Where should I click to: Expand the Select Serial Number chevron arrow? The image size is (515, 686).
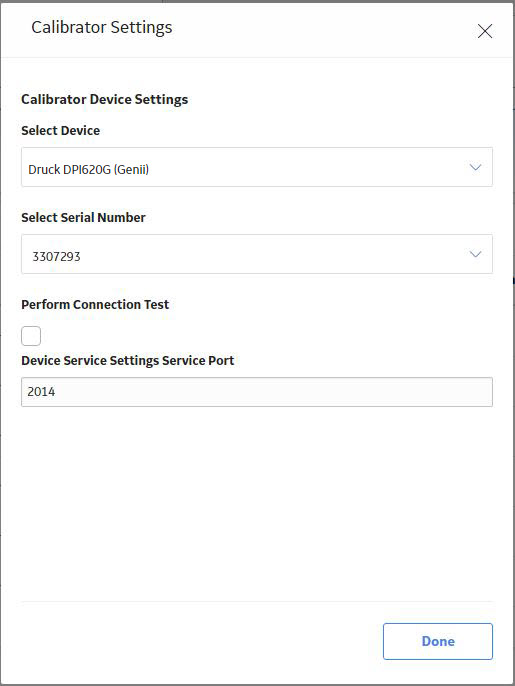[x=475, y=254]
